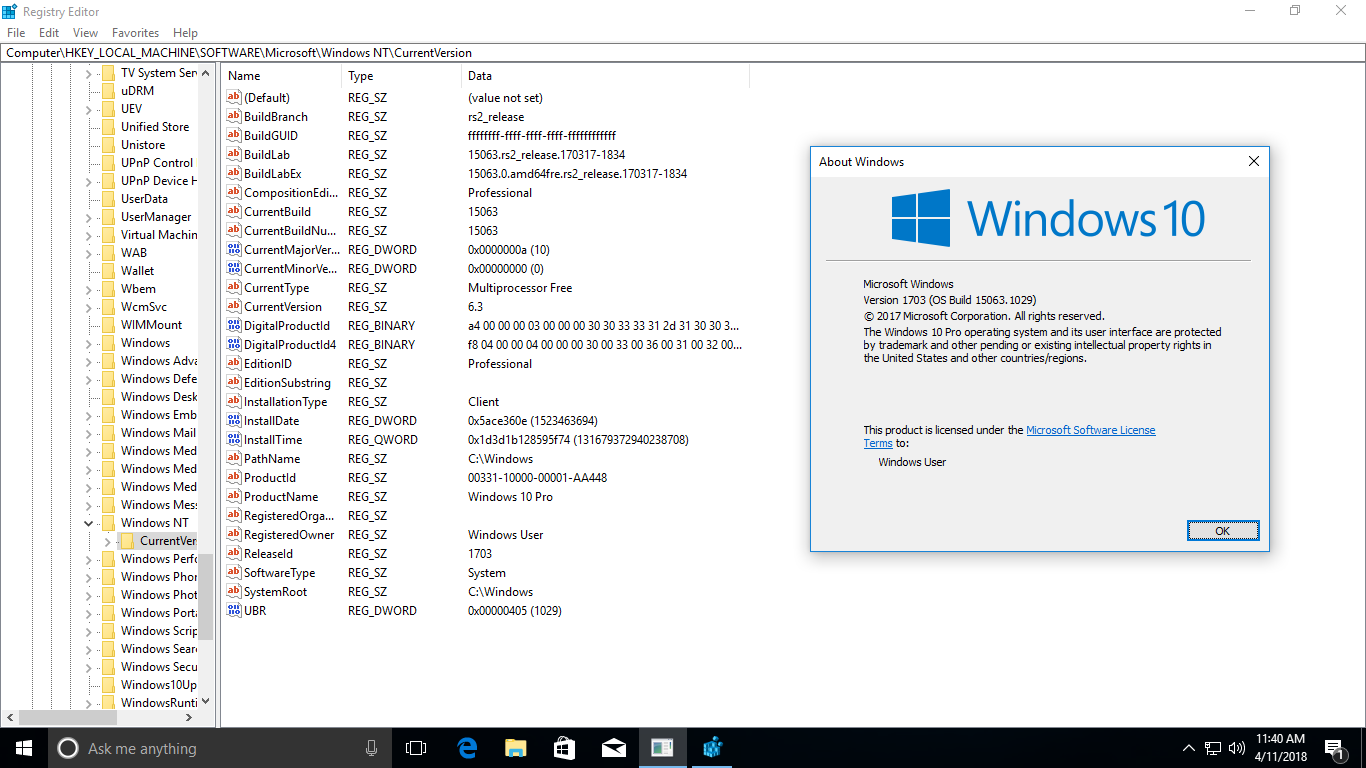Click the tree scroll down arrow
The image size is (1366, 768).
206,701
